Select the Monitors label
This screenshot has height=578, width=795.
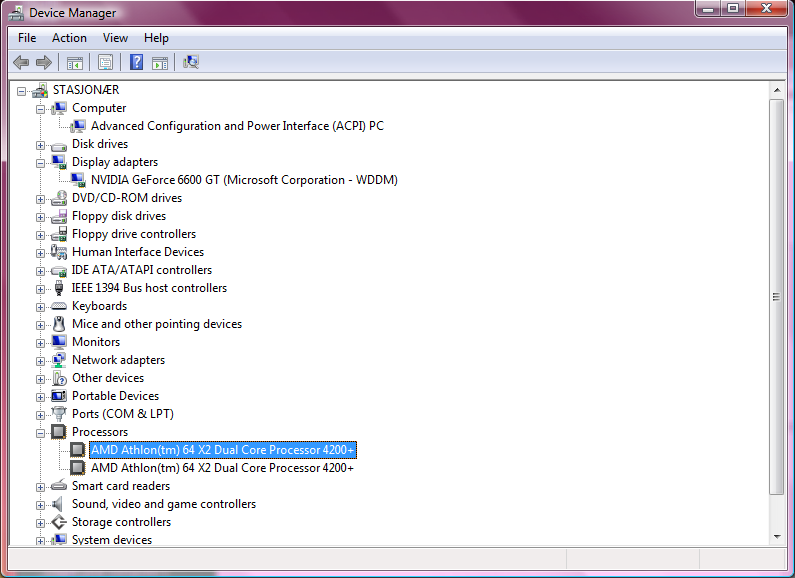tap(96, 342)
